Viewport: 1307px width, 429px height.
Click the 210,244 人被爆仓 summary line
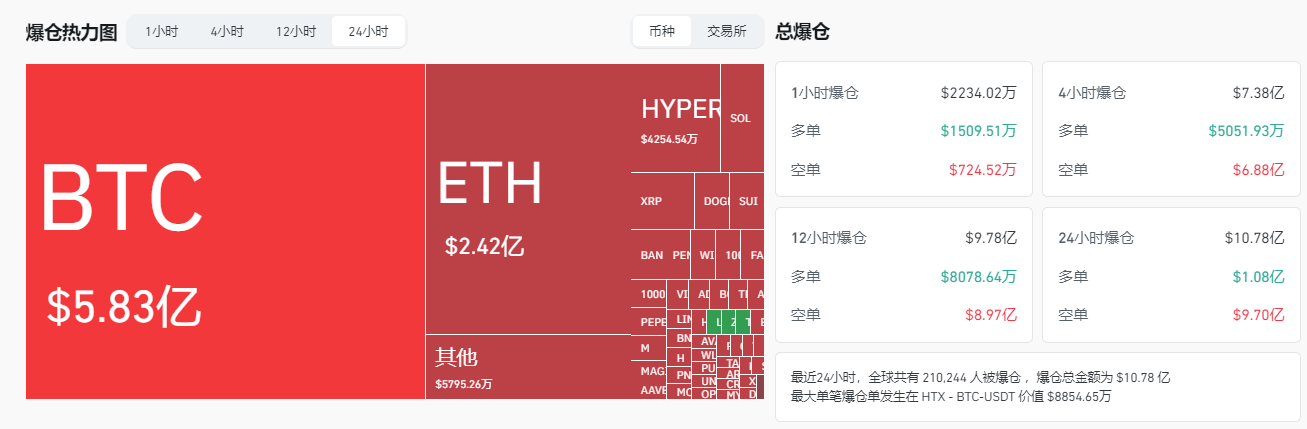(x=980, y=378)
